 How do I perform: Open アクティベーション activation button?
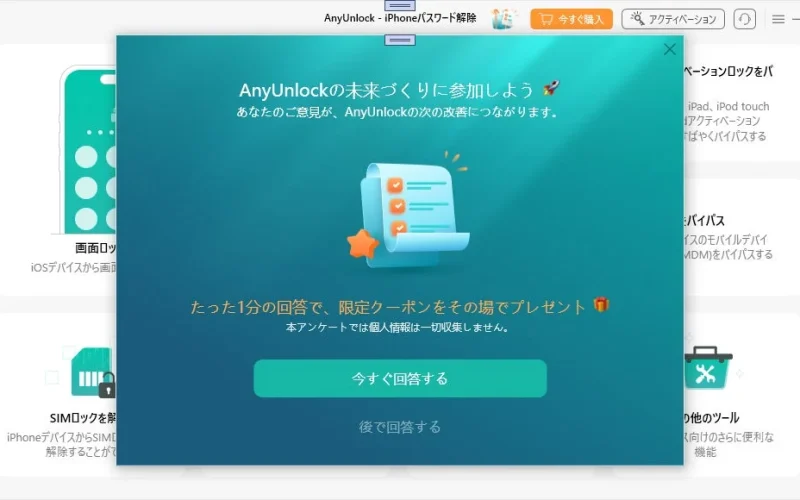pos(673,19)
